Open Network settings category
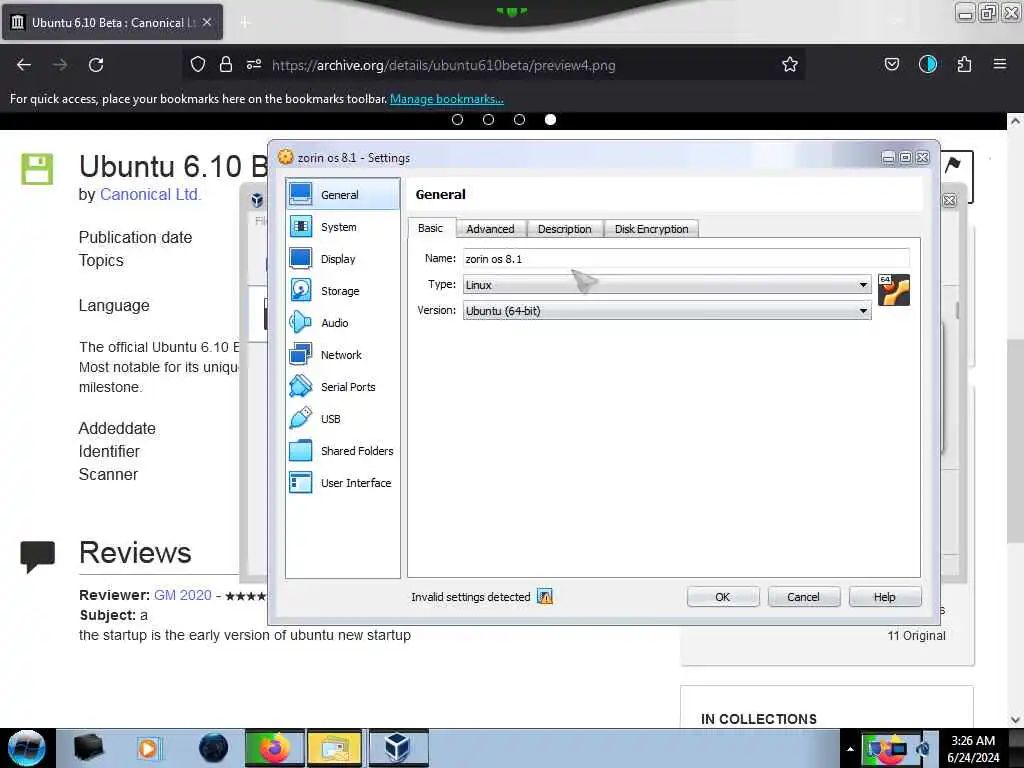This screenshot has width=1024, height=768. tap(342, 355)
